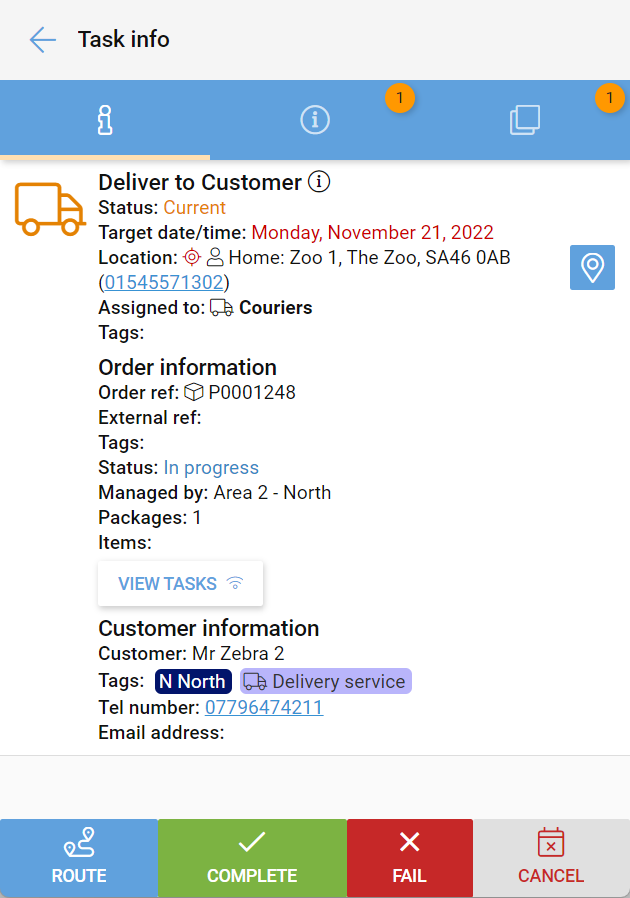Click the courier truck icon by Assigned to

[221, 308]
